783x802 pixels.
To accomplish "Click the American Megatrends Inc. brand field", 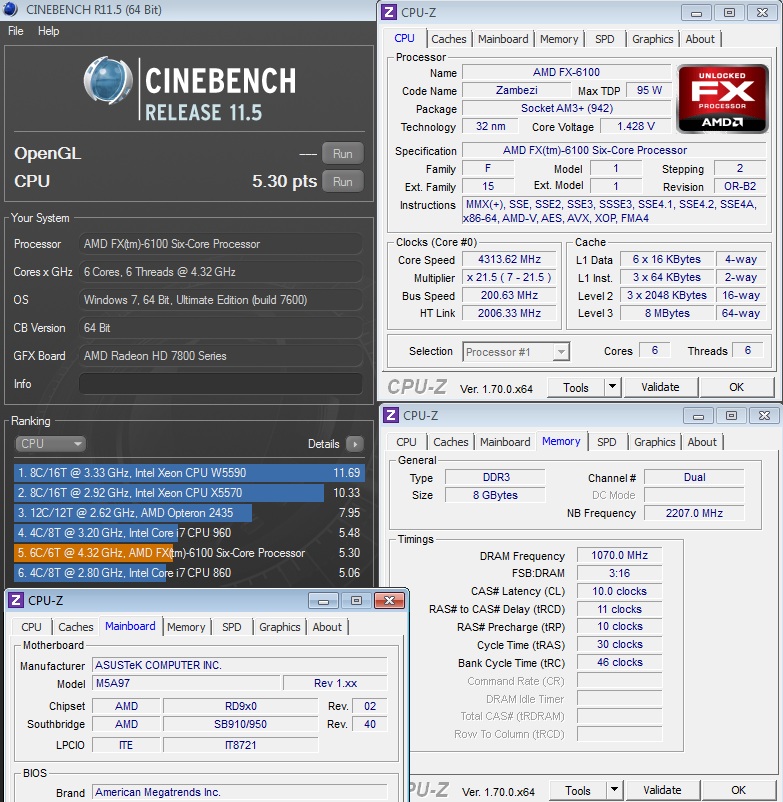I will [x=239, y=792].
